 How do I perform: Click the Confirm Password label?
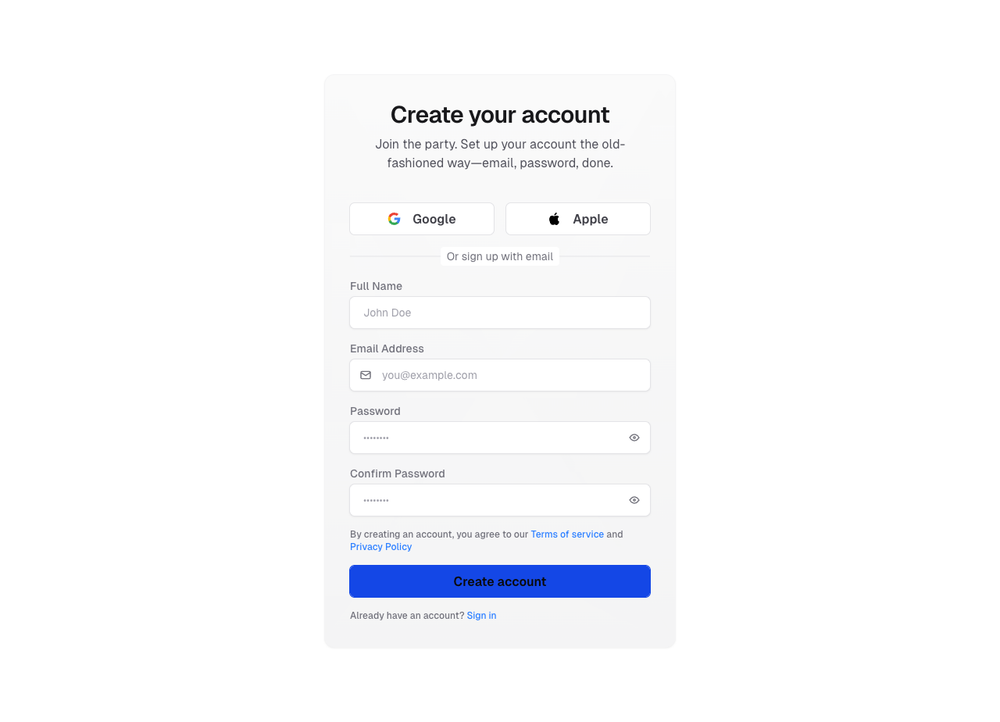[397, 474]
